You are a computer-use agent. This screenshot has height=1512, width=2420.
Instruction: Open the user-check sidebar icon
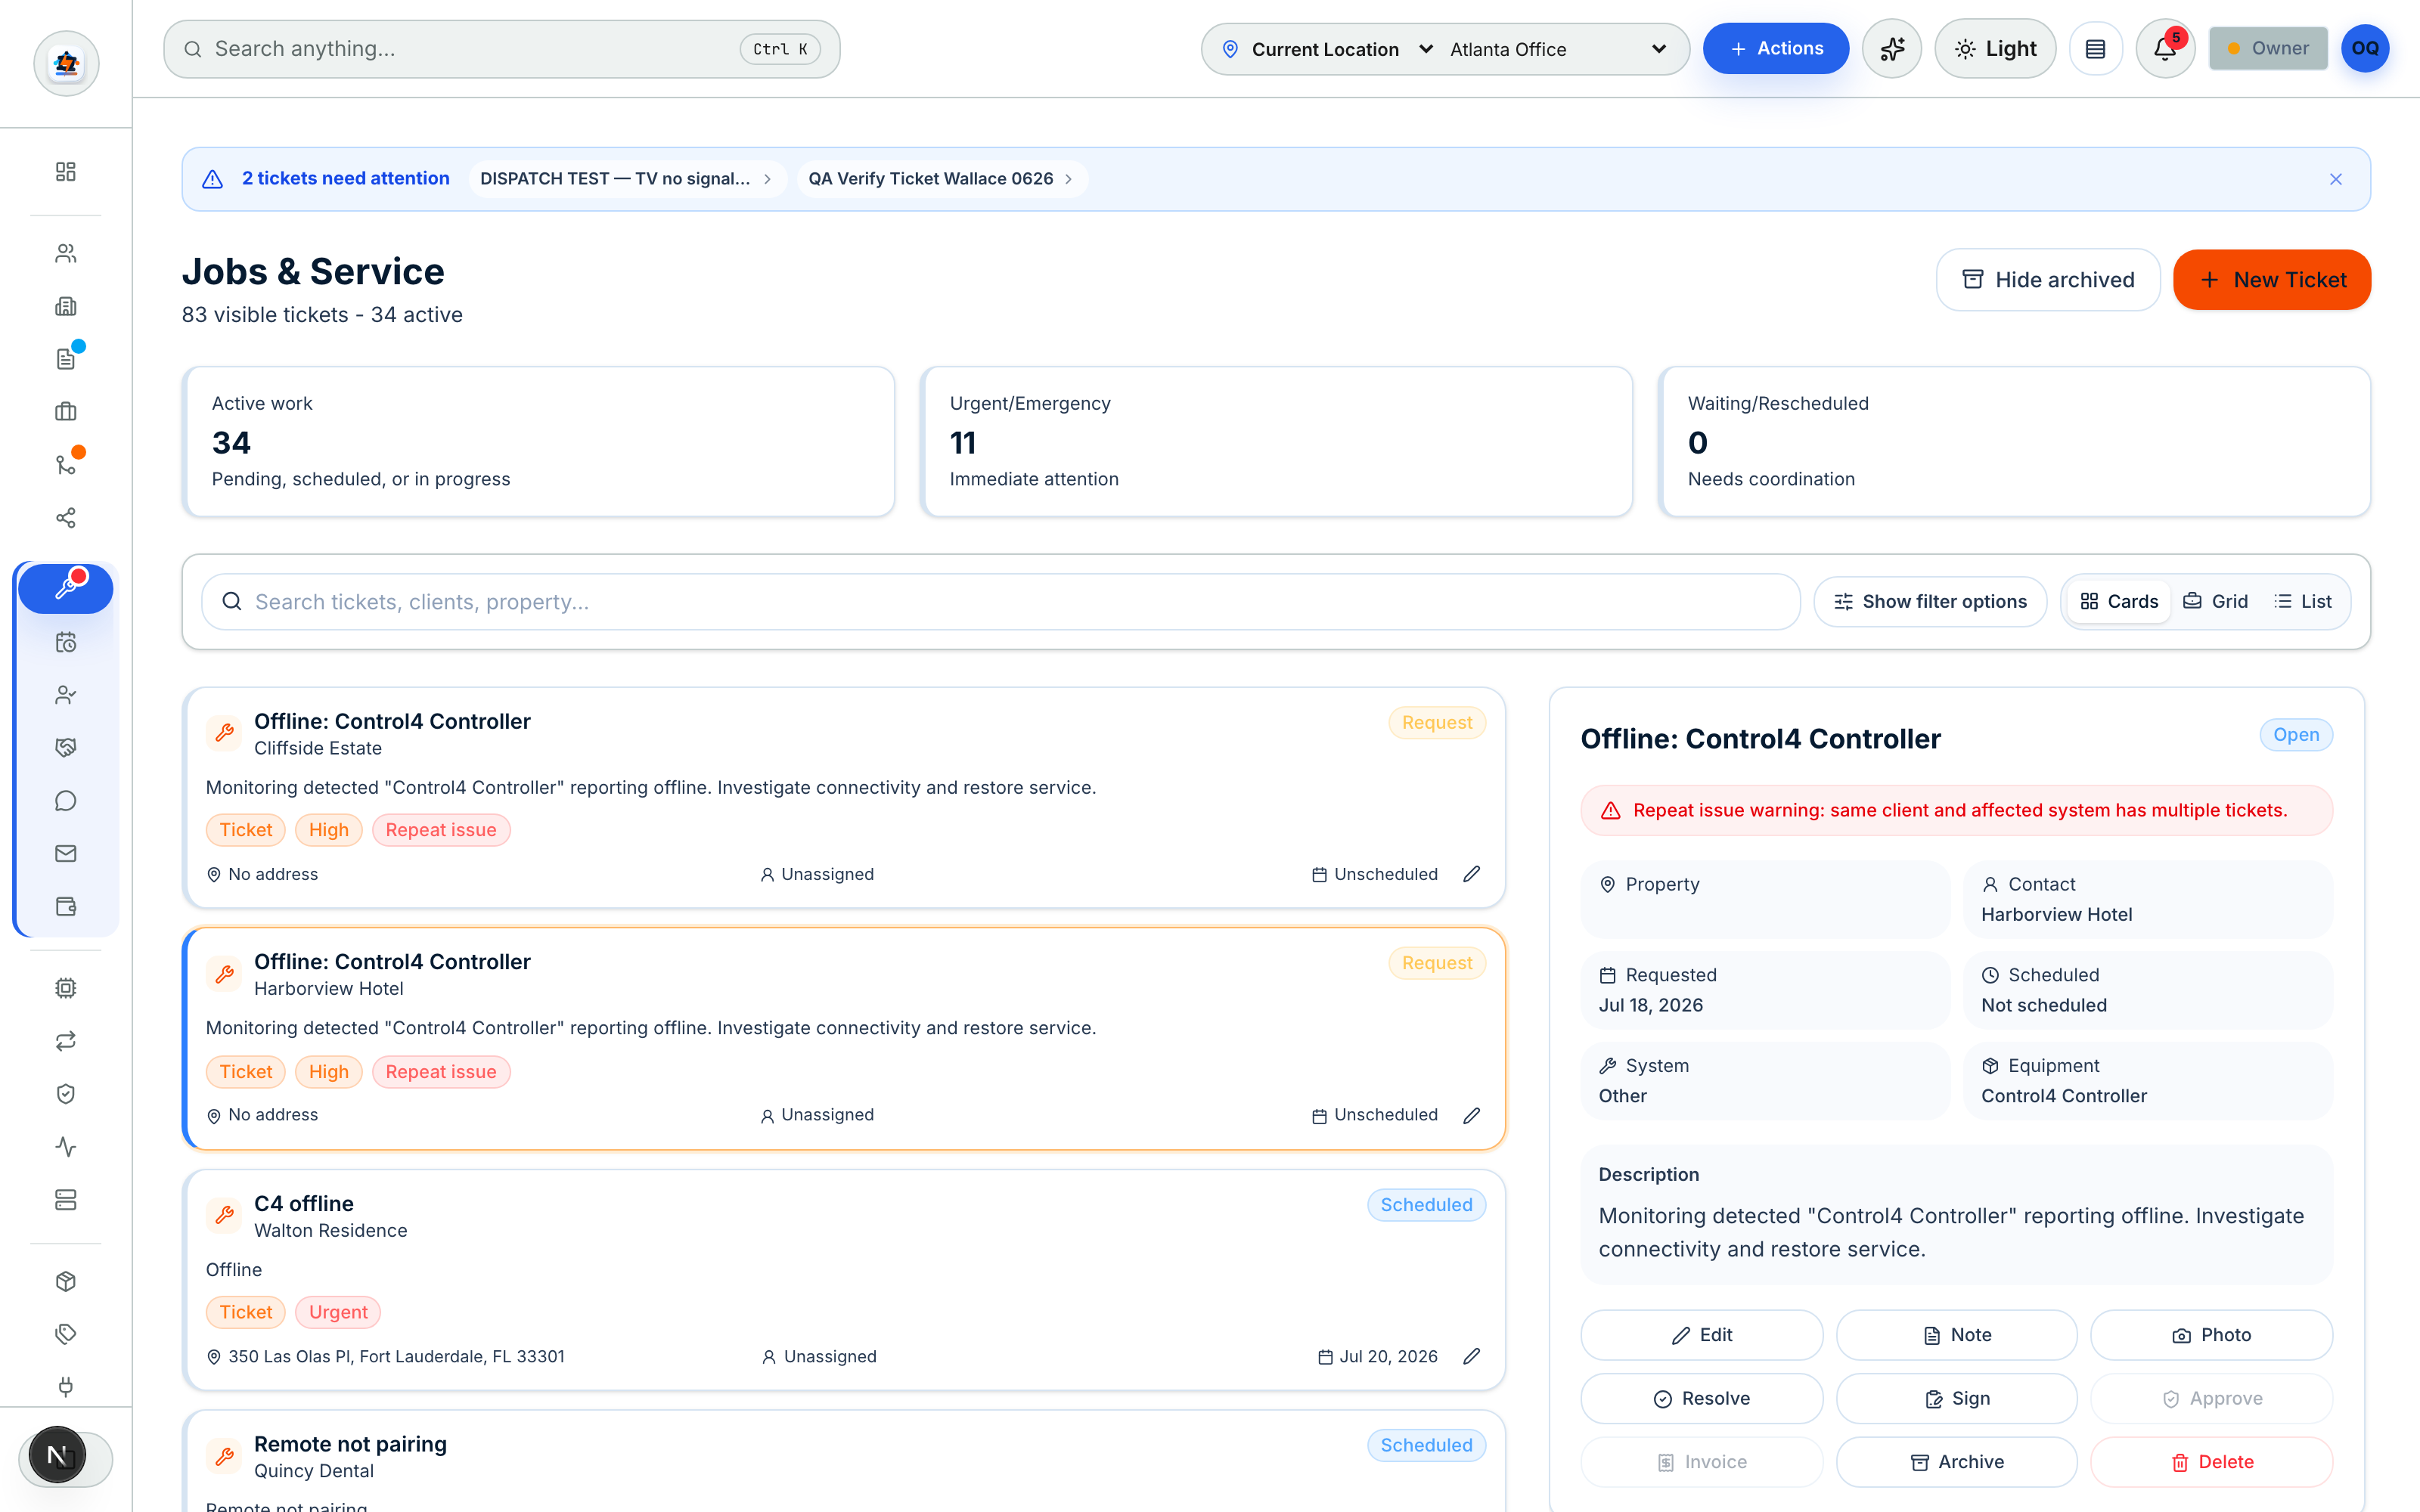click(x=66, y=695)
